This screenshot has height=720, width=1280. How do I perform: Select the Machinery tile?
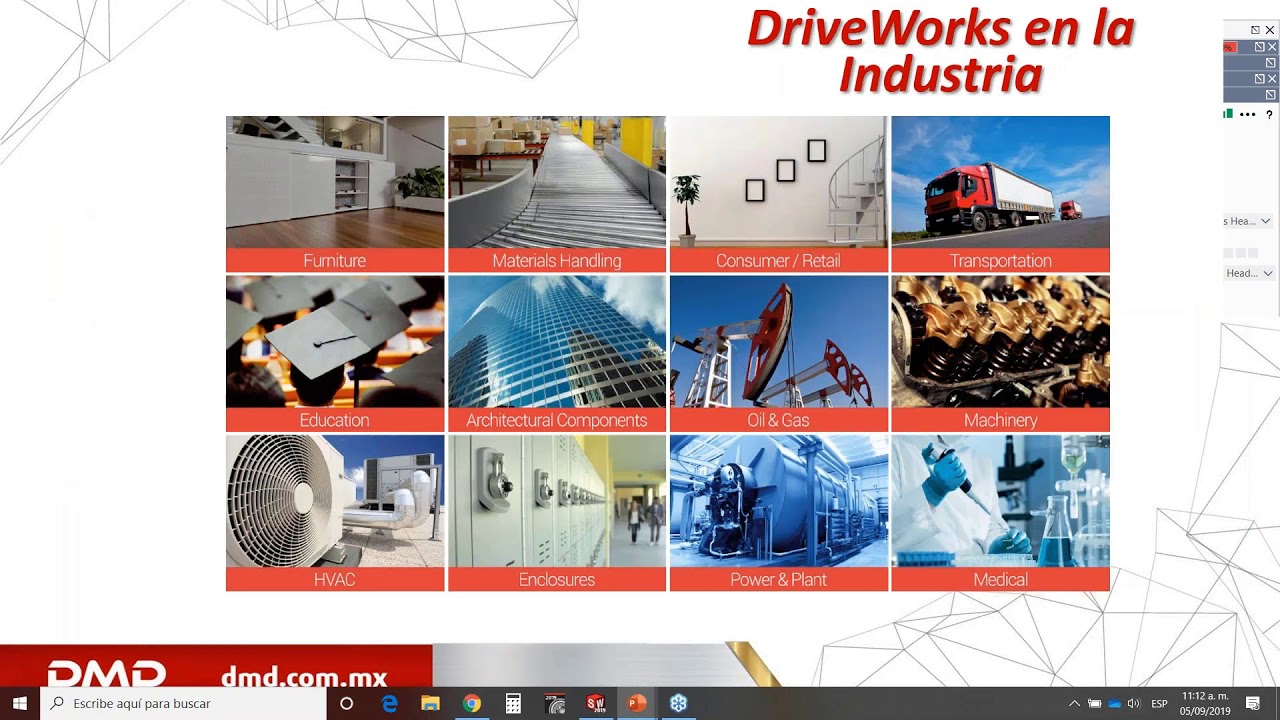coord(1001,353)
